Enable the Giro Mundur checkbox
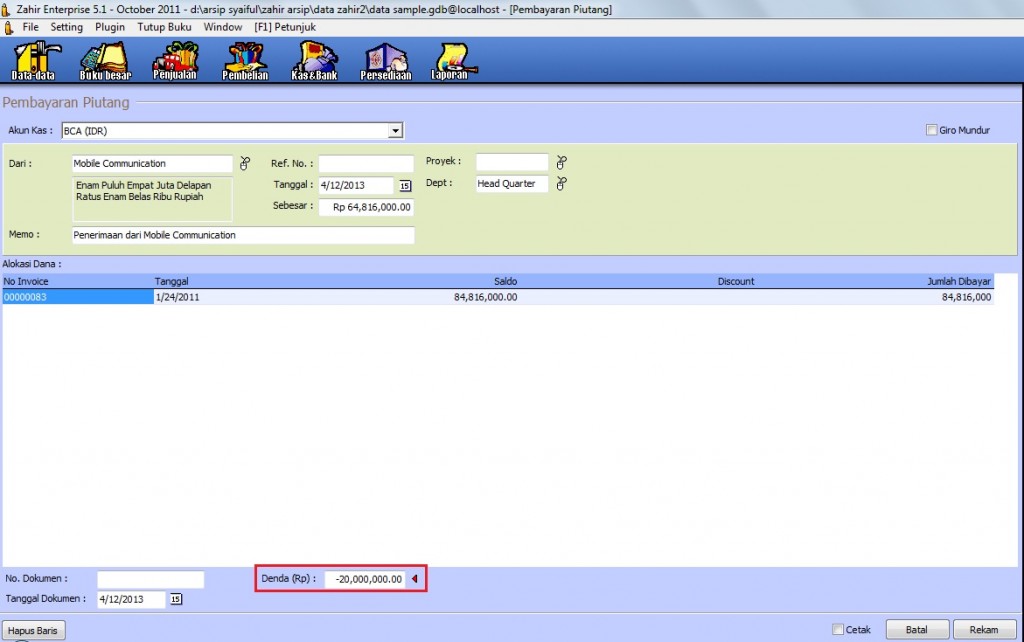Viewport: 1024px width, 642px height. [x=932, y=130]
